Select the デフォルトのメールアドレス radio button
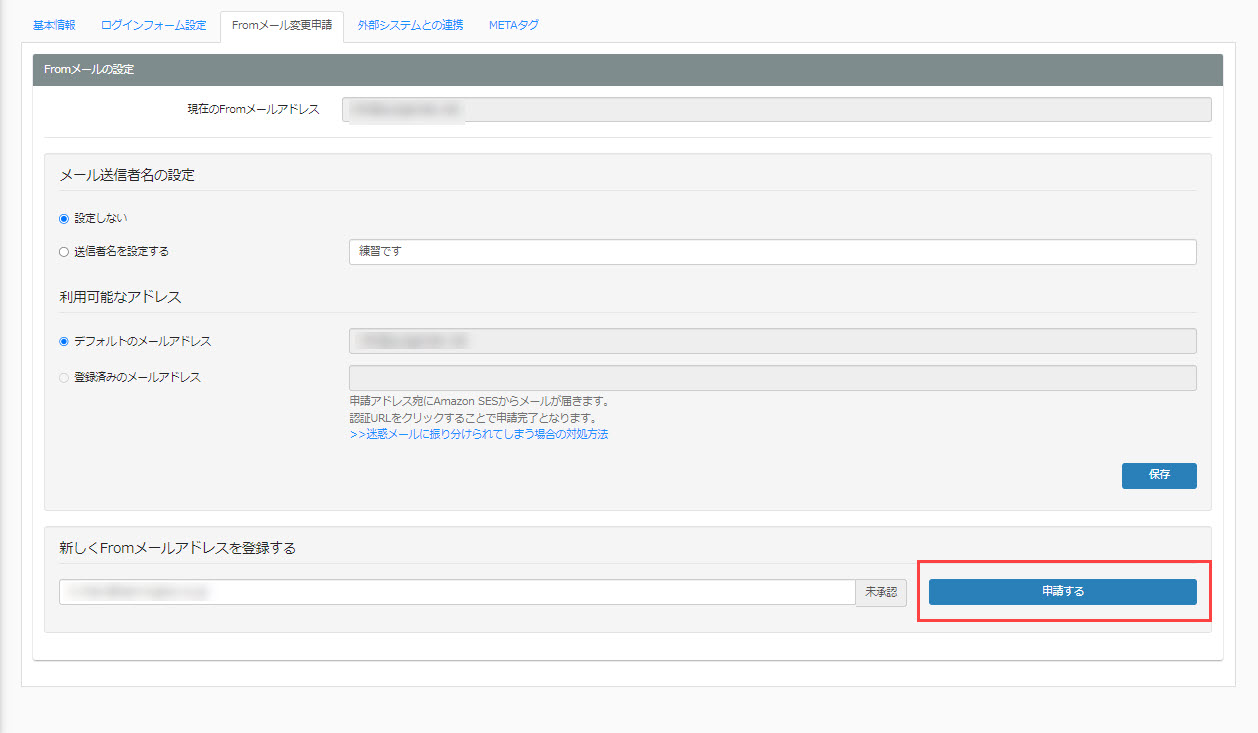The height and width of the screenshot is (733, 1258). [64, 341]
